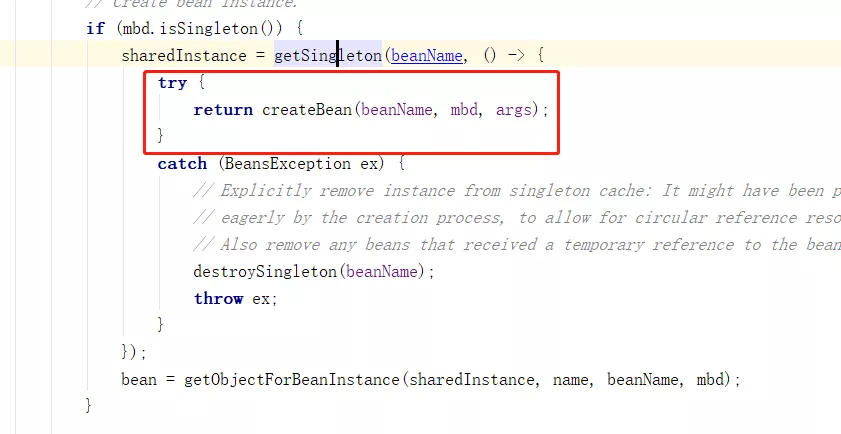Click the 'try' keyword

coord(172,83)
